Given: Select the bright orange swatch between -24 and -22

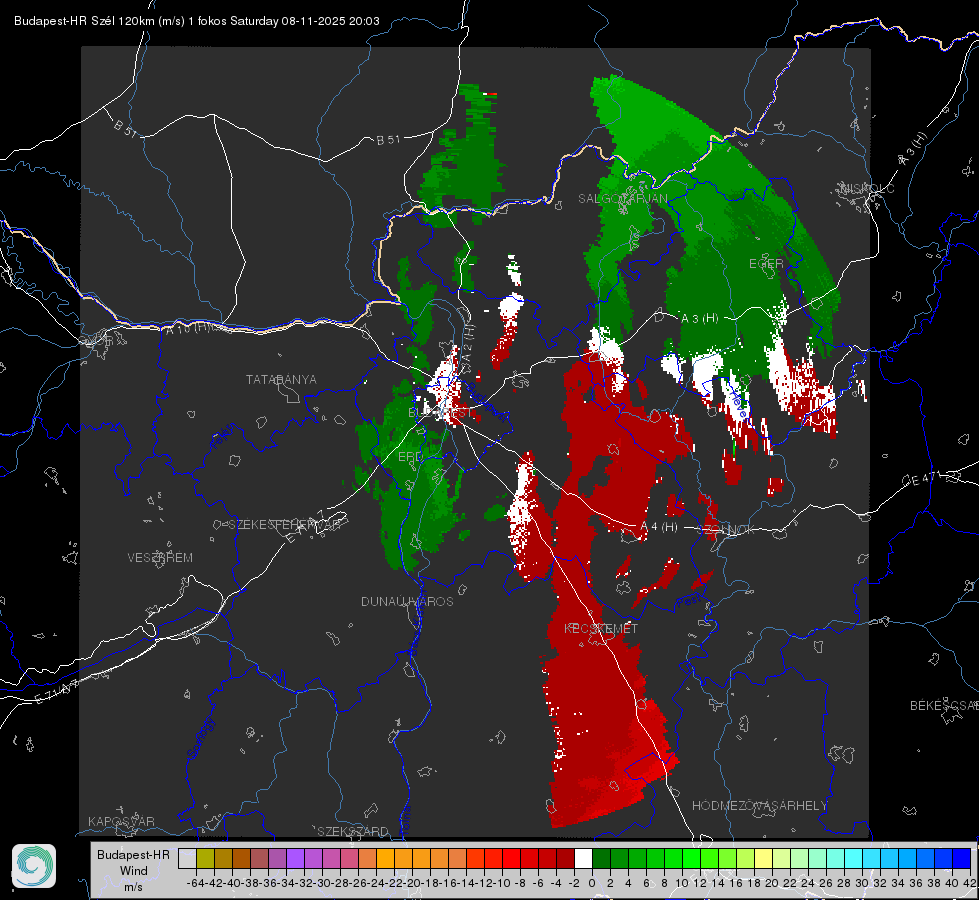Looking at the screenshot, I should tap(385, 859).
